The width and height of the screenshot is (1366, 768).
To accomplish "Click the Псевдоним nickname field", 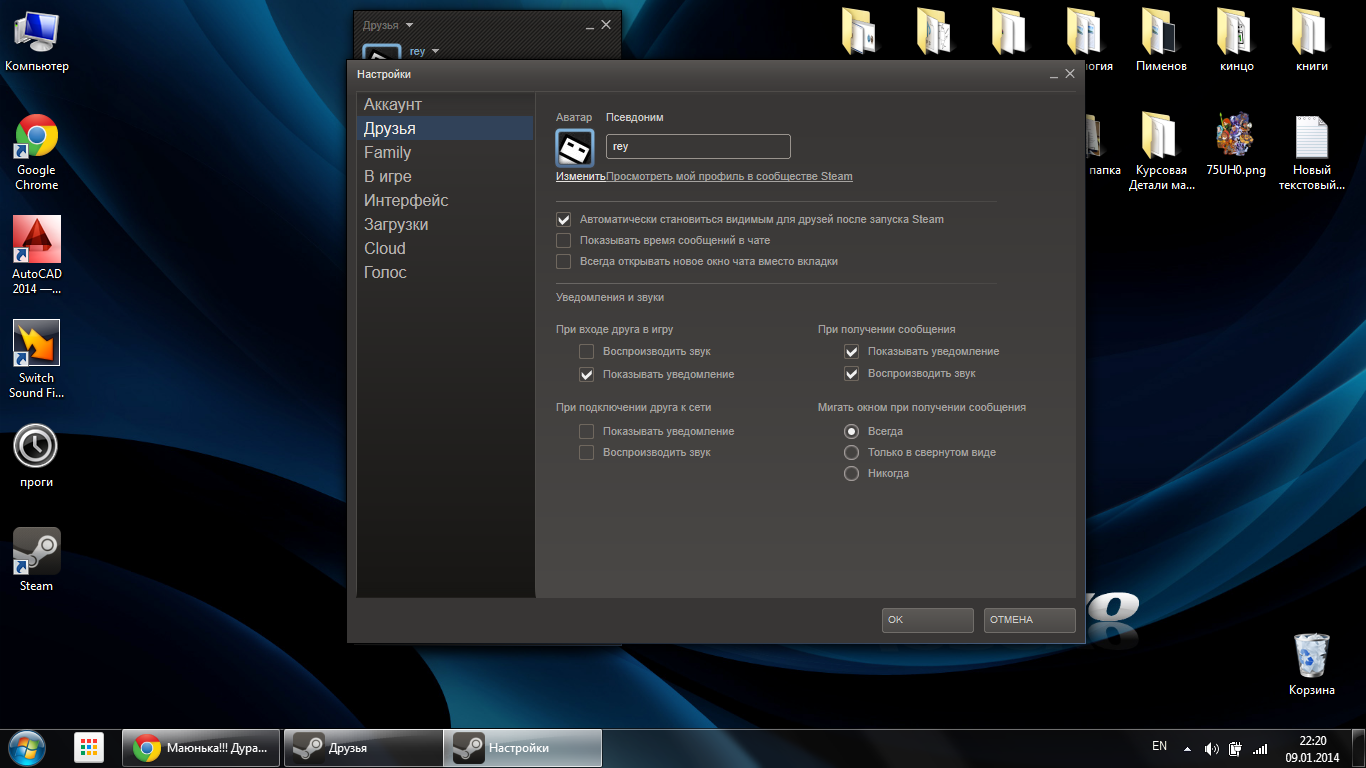I will coord(698,146).
